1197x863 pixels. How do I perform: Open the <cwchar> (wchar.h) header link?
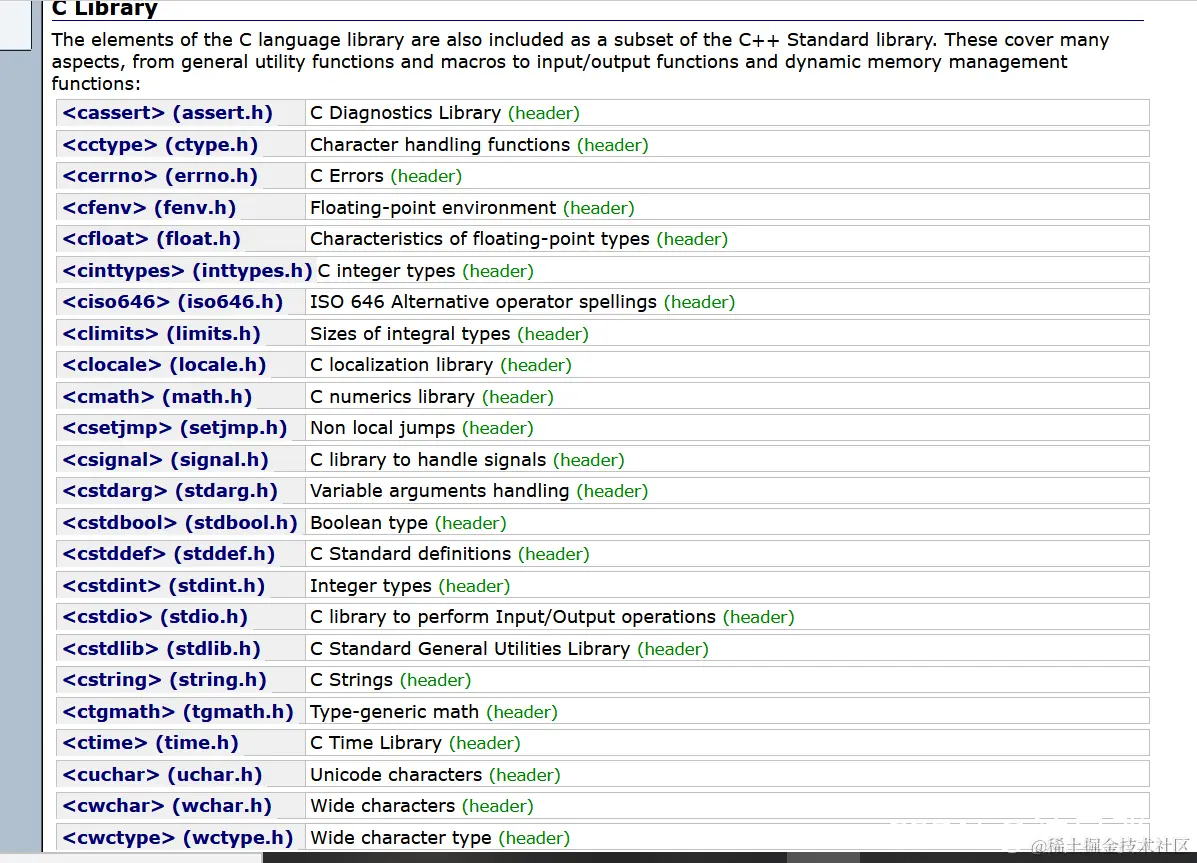coord(167,806)
